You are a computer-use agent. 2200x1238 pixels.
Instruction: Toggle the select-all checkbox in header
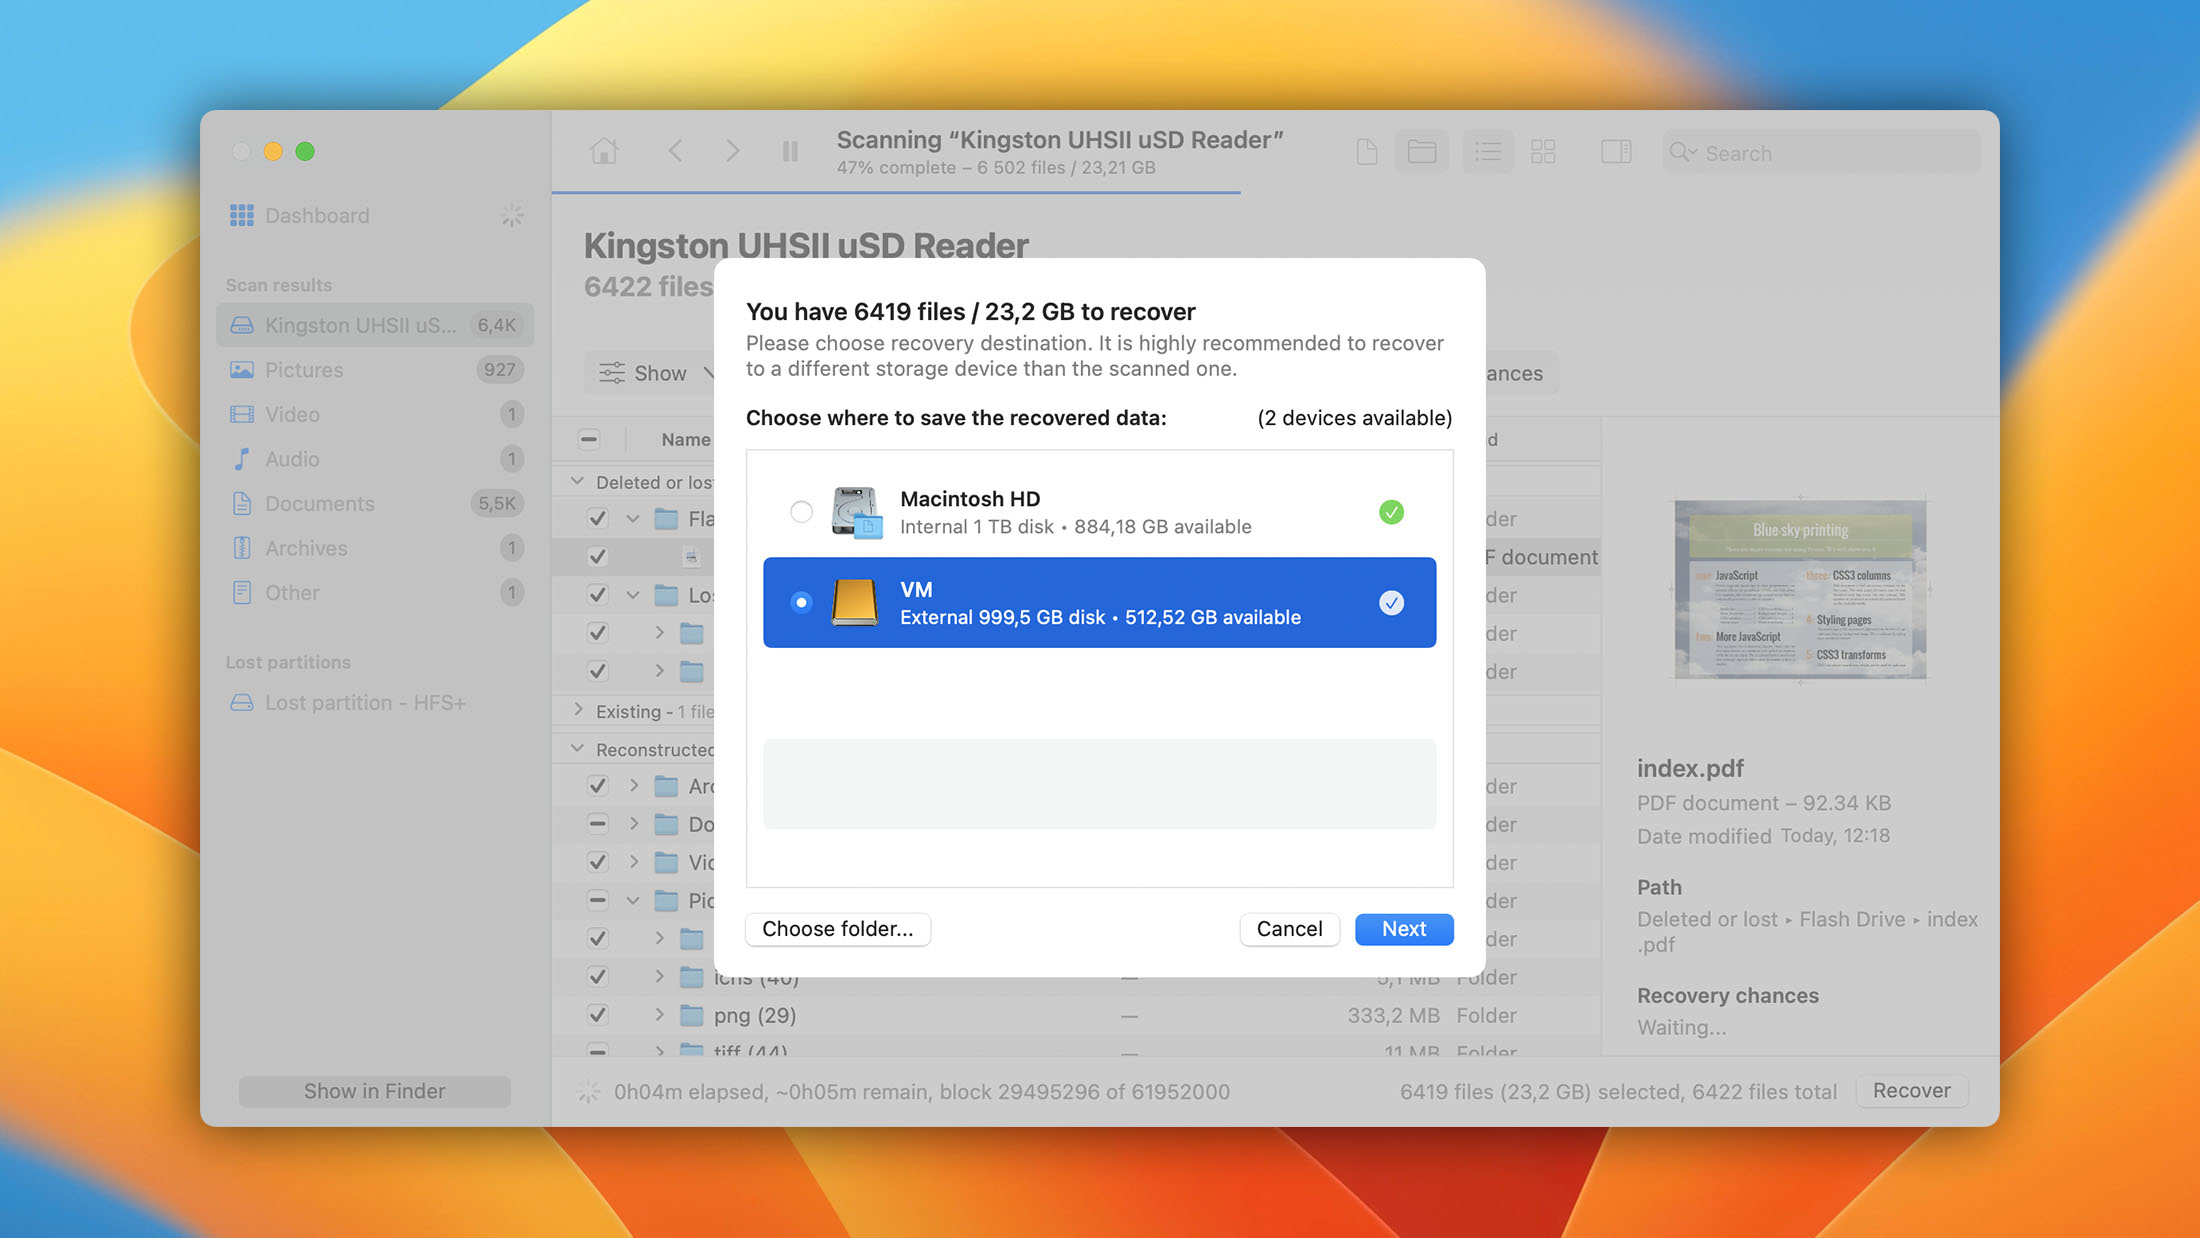click(x=589, y=439)
